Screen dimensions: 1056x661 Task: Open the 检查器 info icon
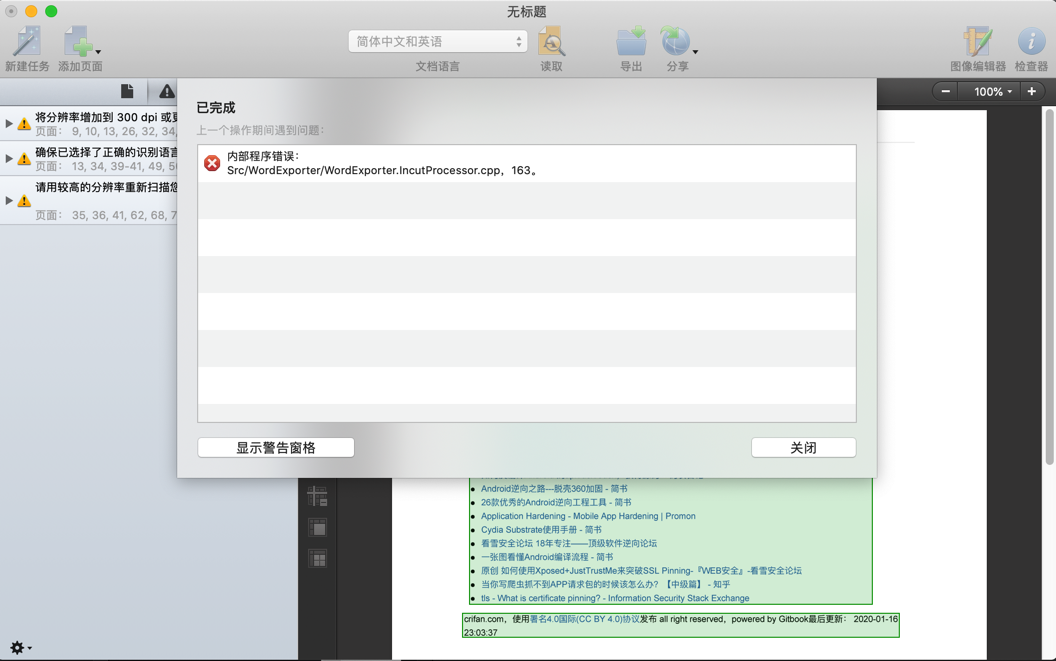pyautogui.click(x=1031, y=42)
